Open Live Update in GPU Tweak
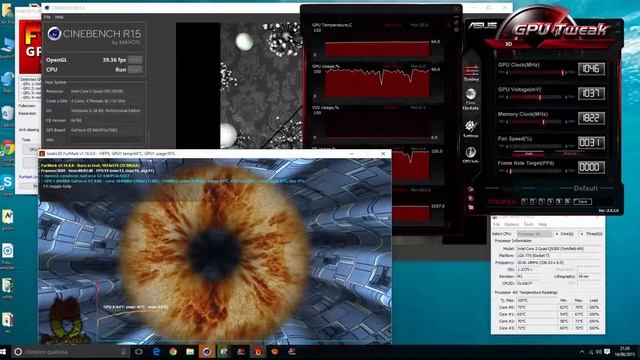The image size is (640, 360). 471,99
